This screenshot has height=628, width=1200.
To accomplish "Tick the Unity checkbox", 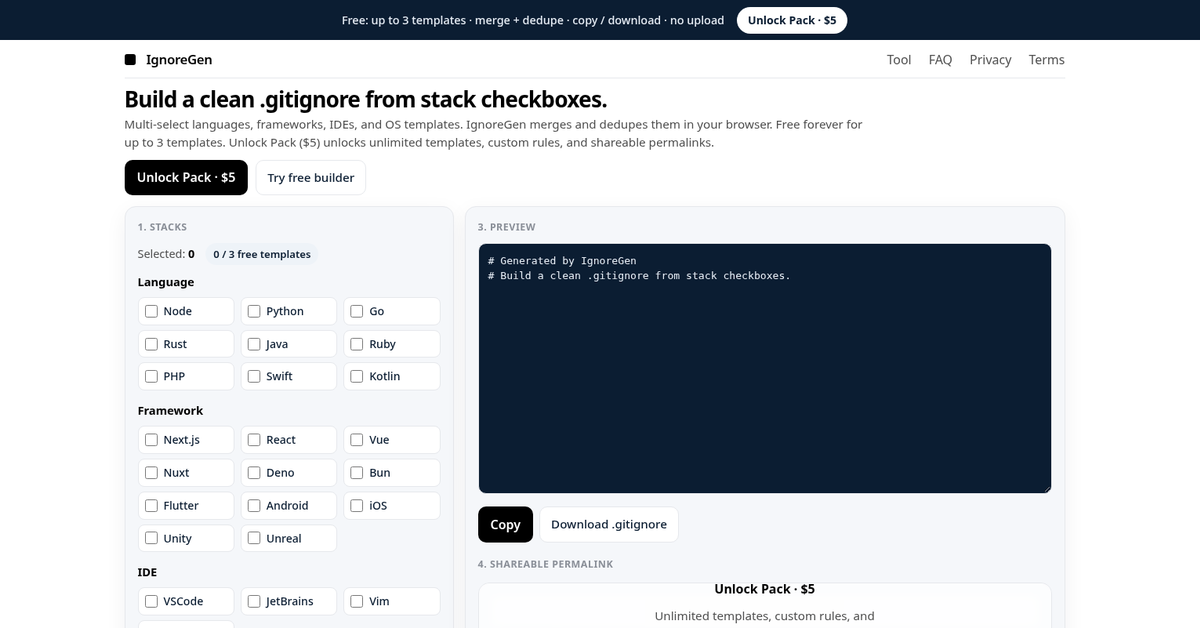I will (x=152, y=538).
